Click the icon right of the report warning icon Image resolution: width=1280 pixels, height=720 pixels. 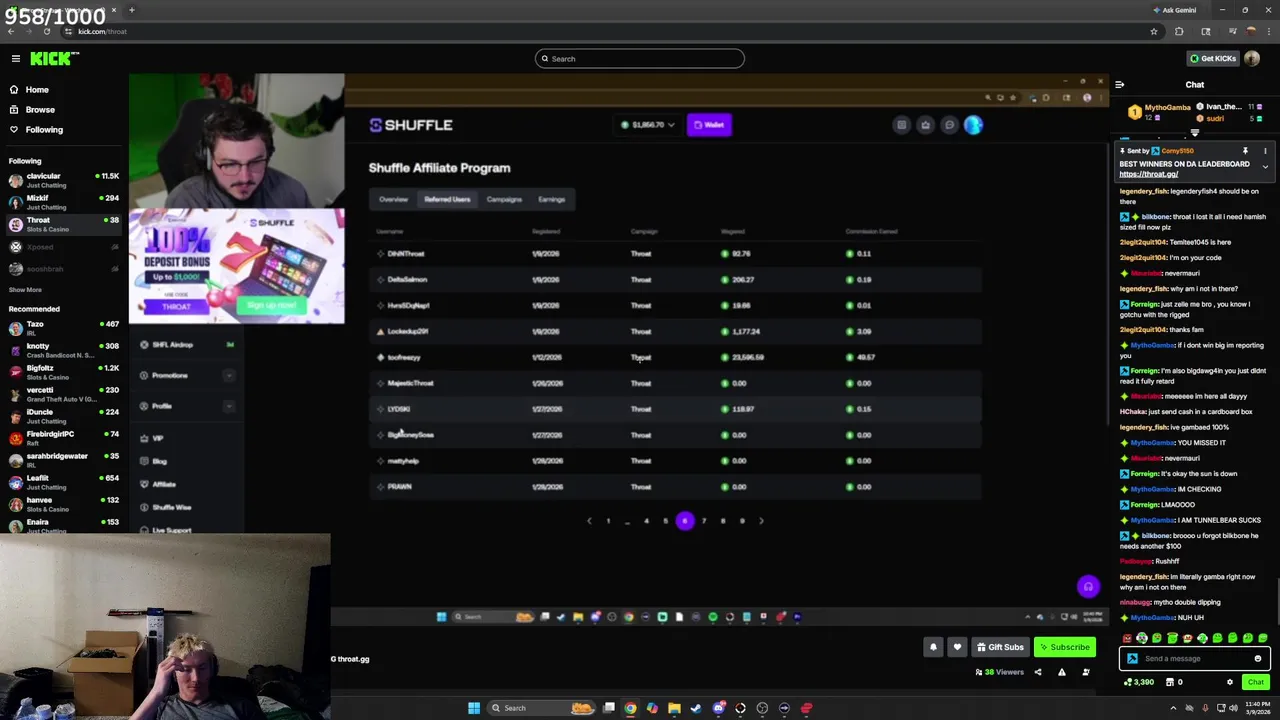click(1085, 672)
